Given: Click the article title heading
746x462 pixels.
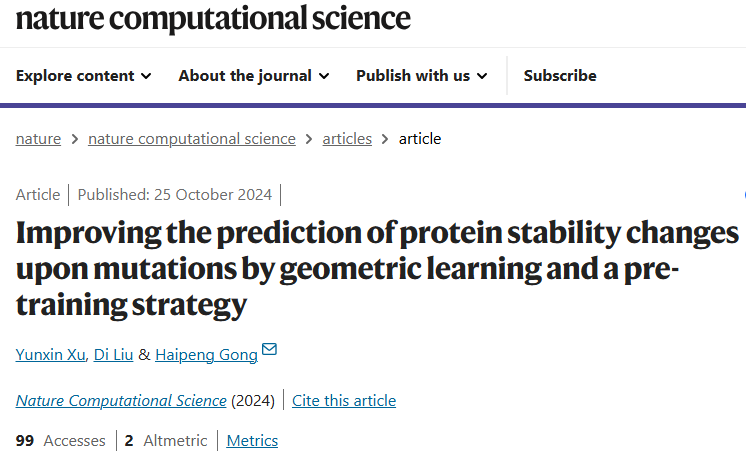Looking at the screenshot, I should point(377,269).
